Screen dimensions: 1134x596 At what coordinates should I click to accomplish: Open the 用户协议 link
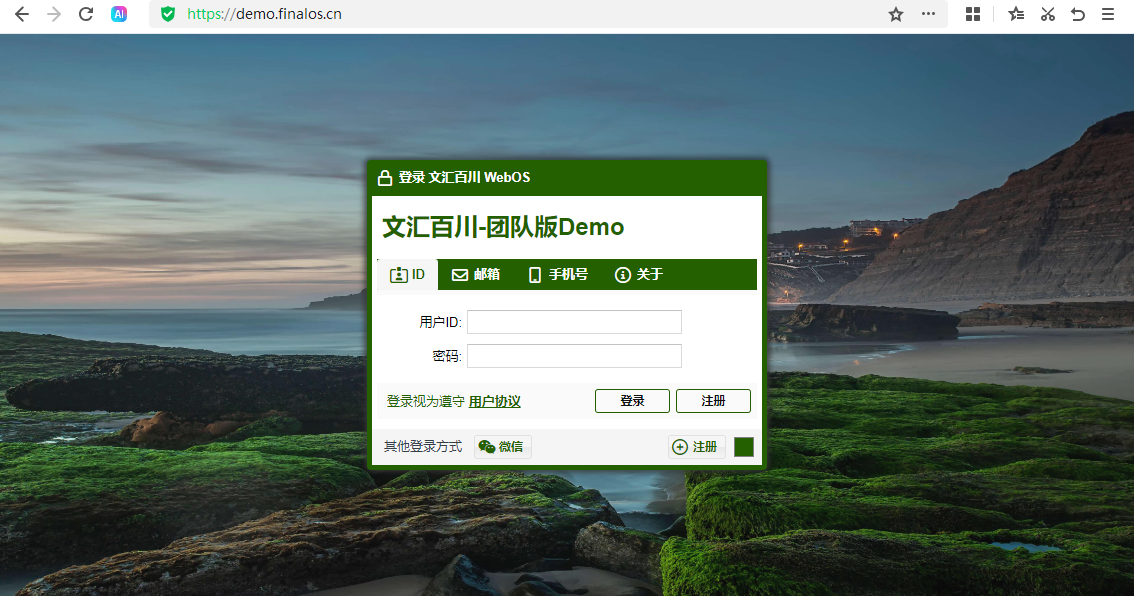[x=495, y=401]
